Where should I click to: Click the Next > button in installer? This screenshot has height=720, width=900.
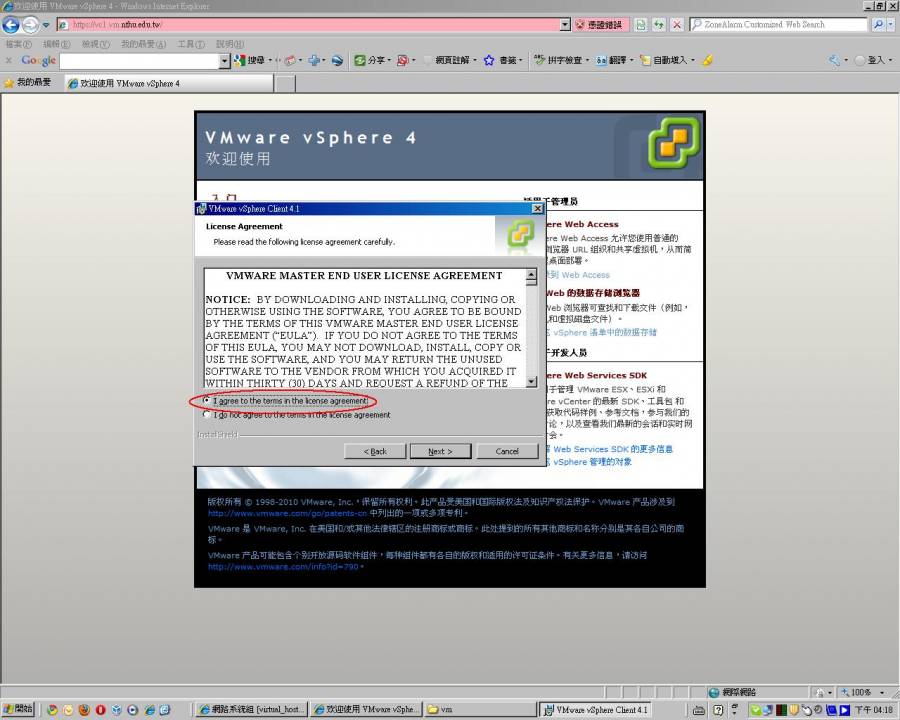(440, 451)
